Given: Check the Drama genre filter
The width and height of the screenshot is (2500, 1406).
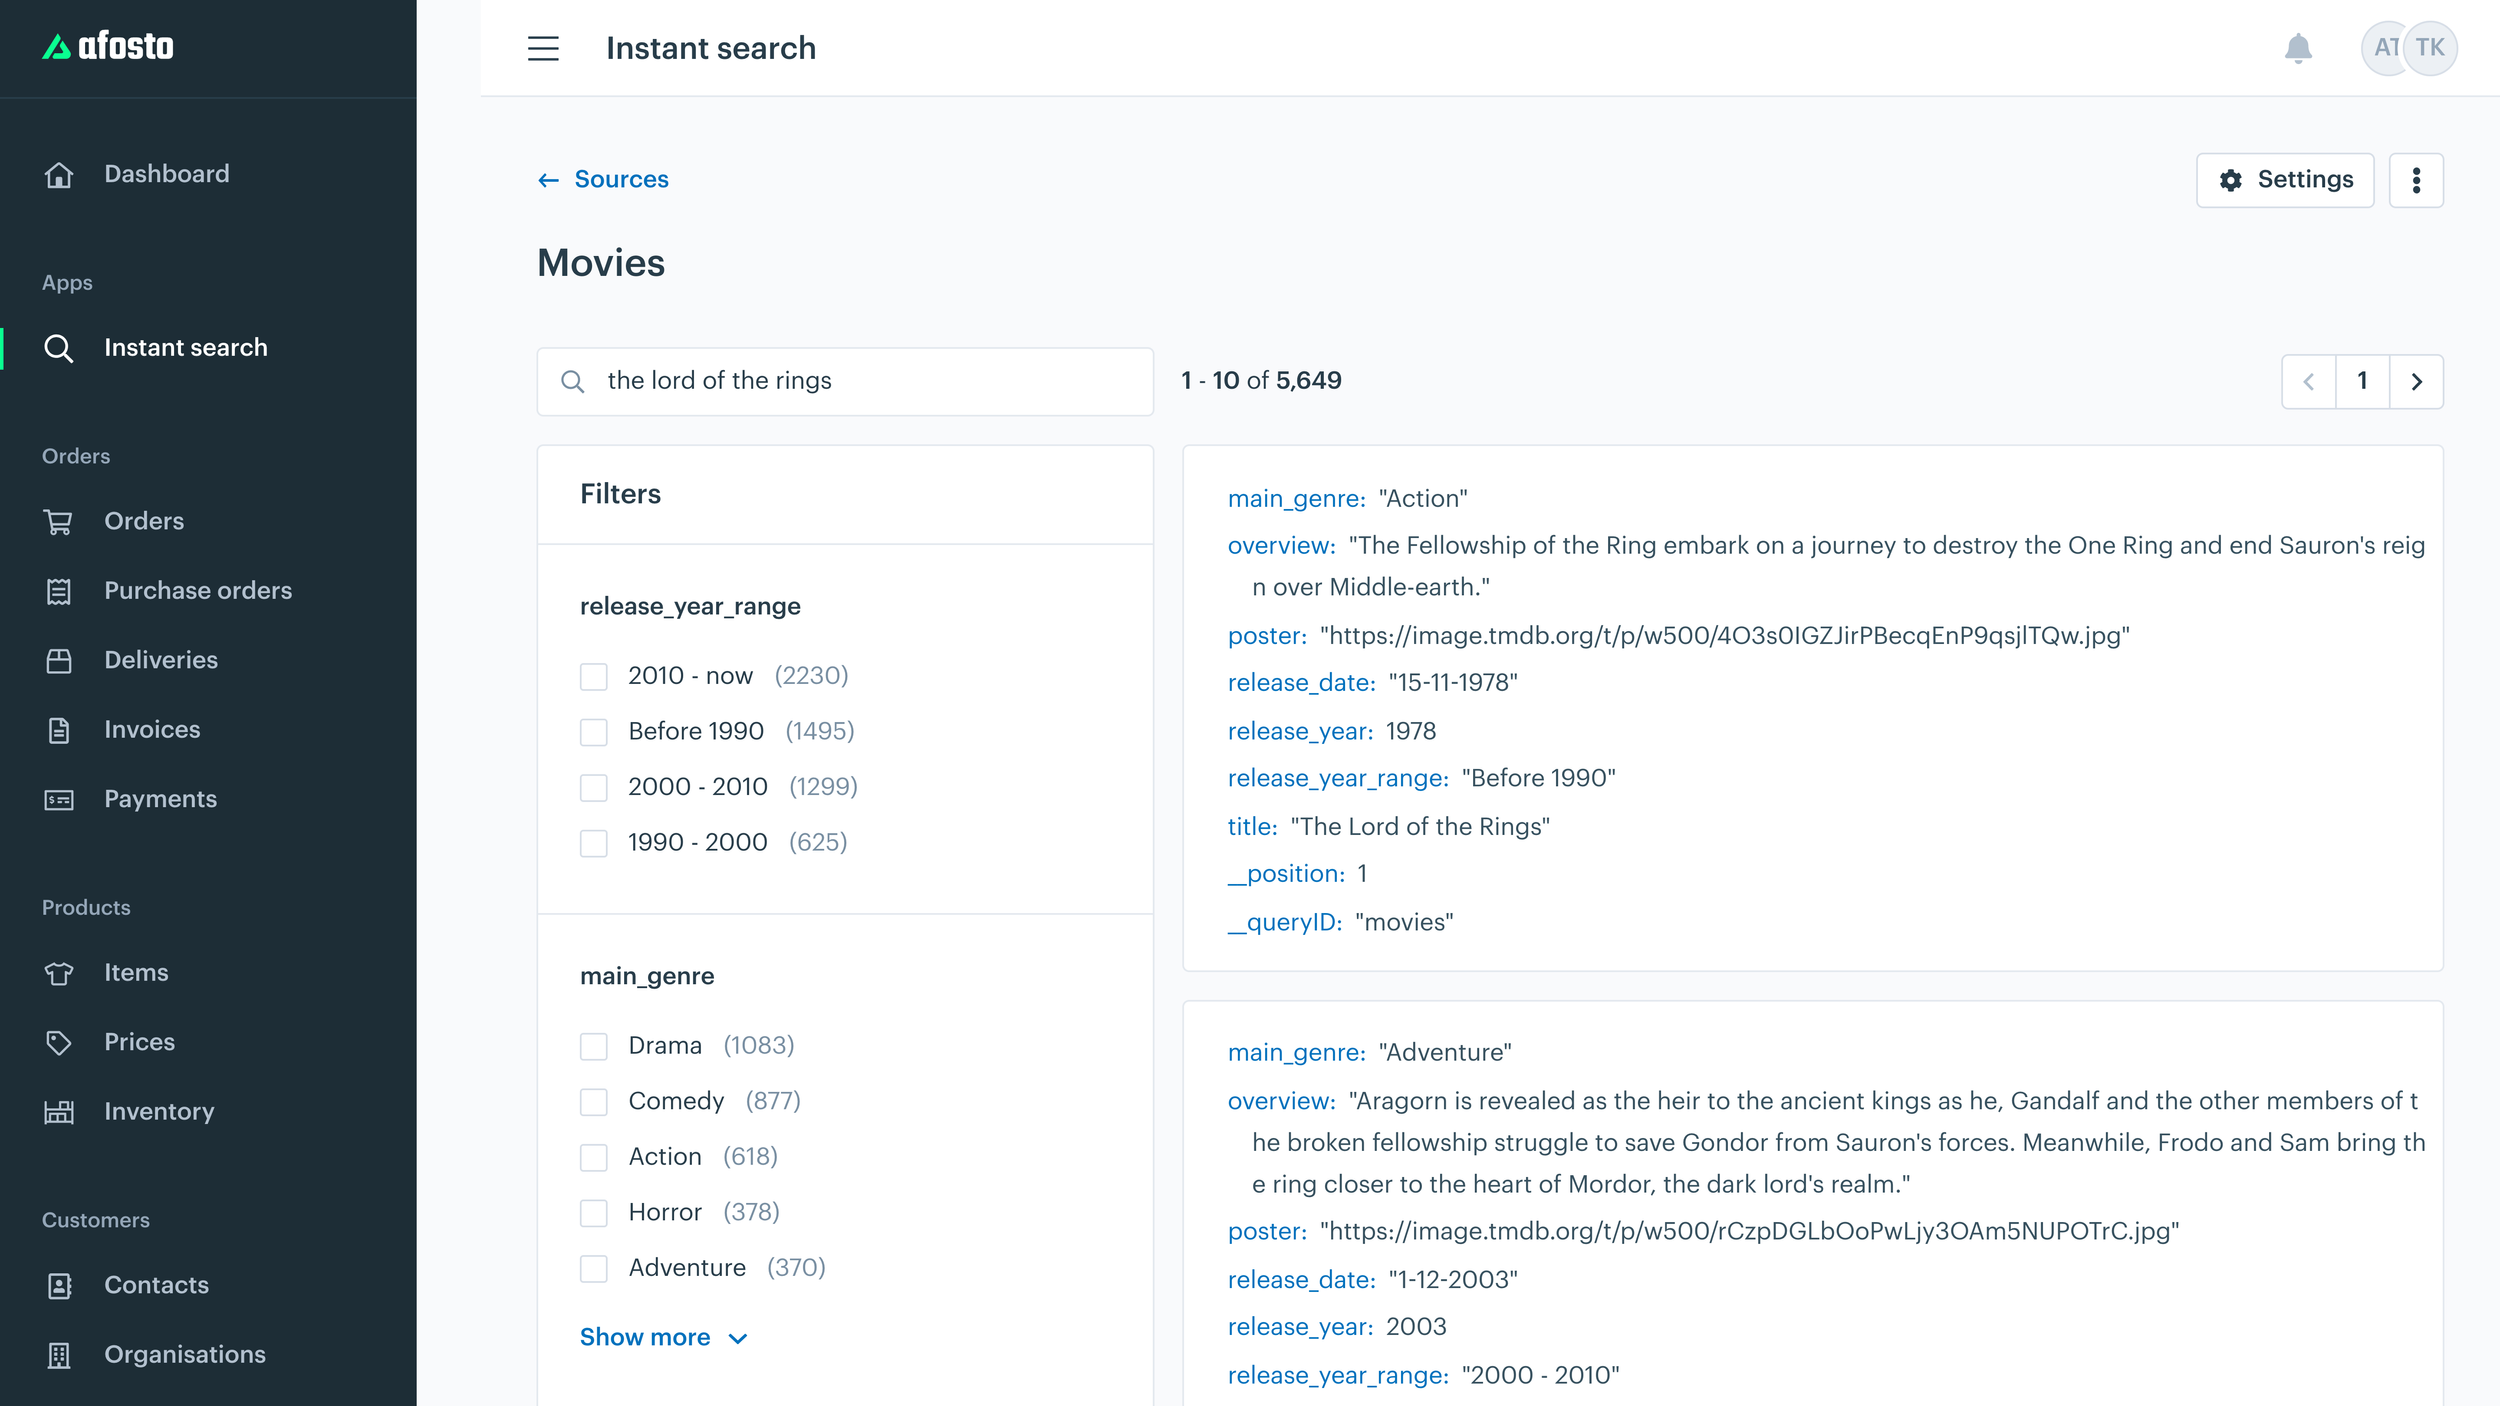Looking at the screenshot, I should 594,1046.
